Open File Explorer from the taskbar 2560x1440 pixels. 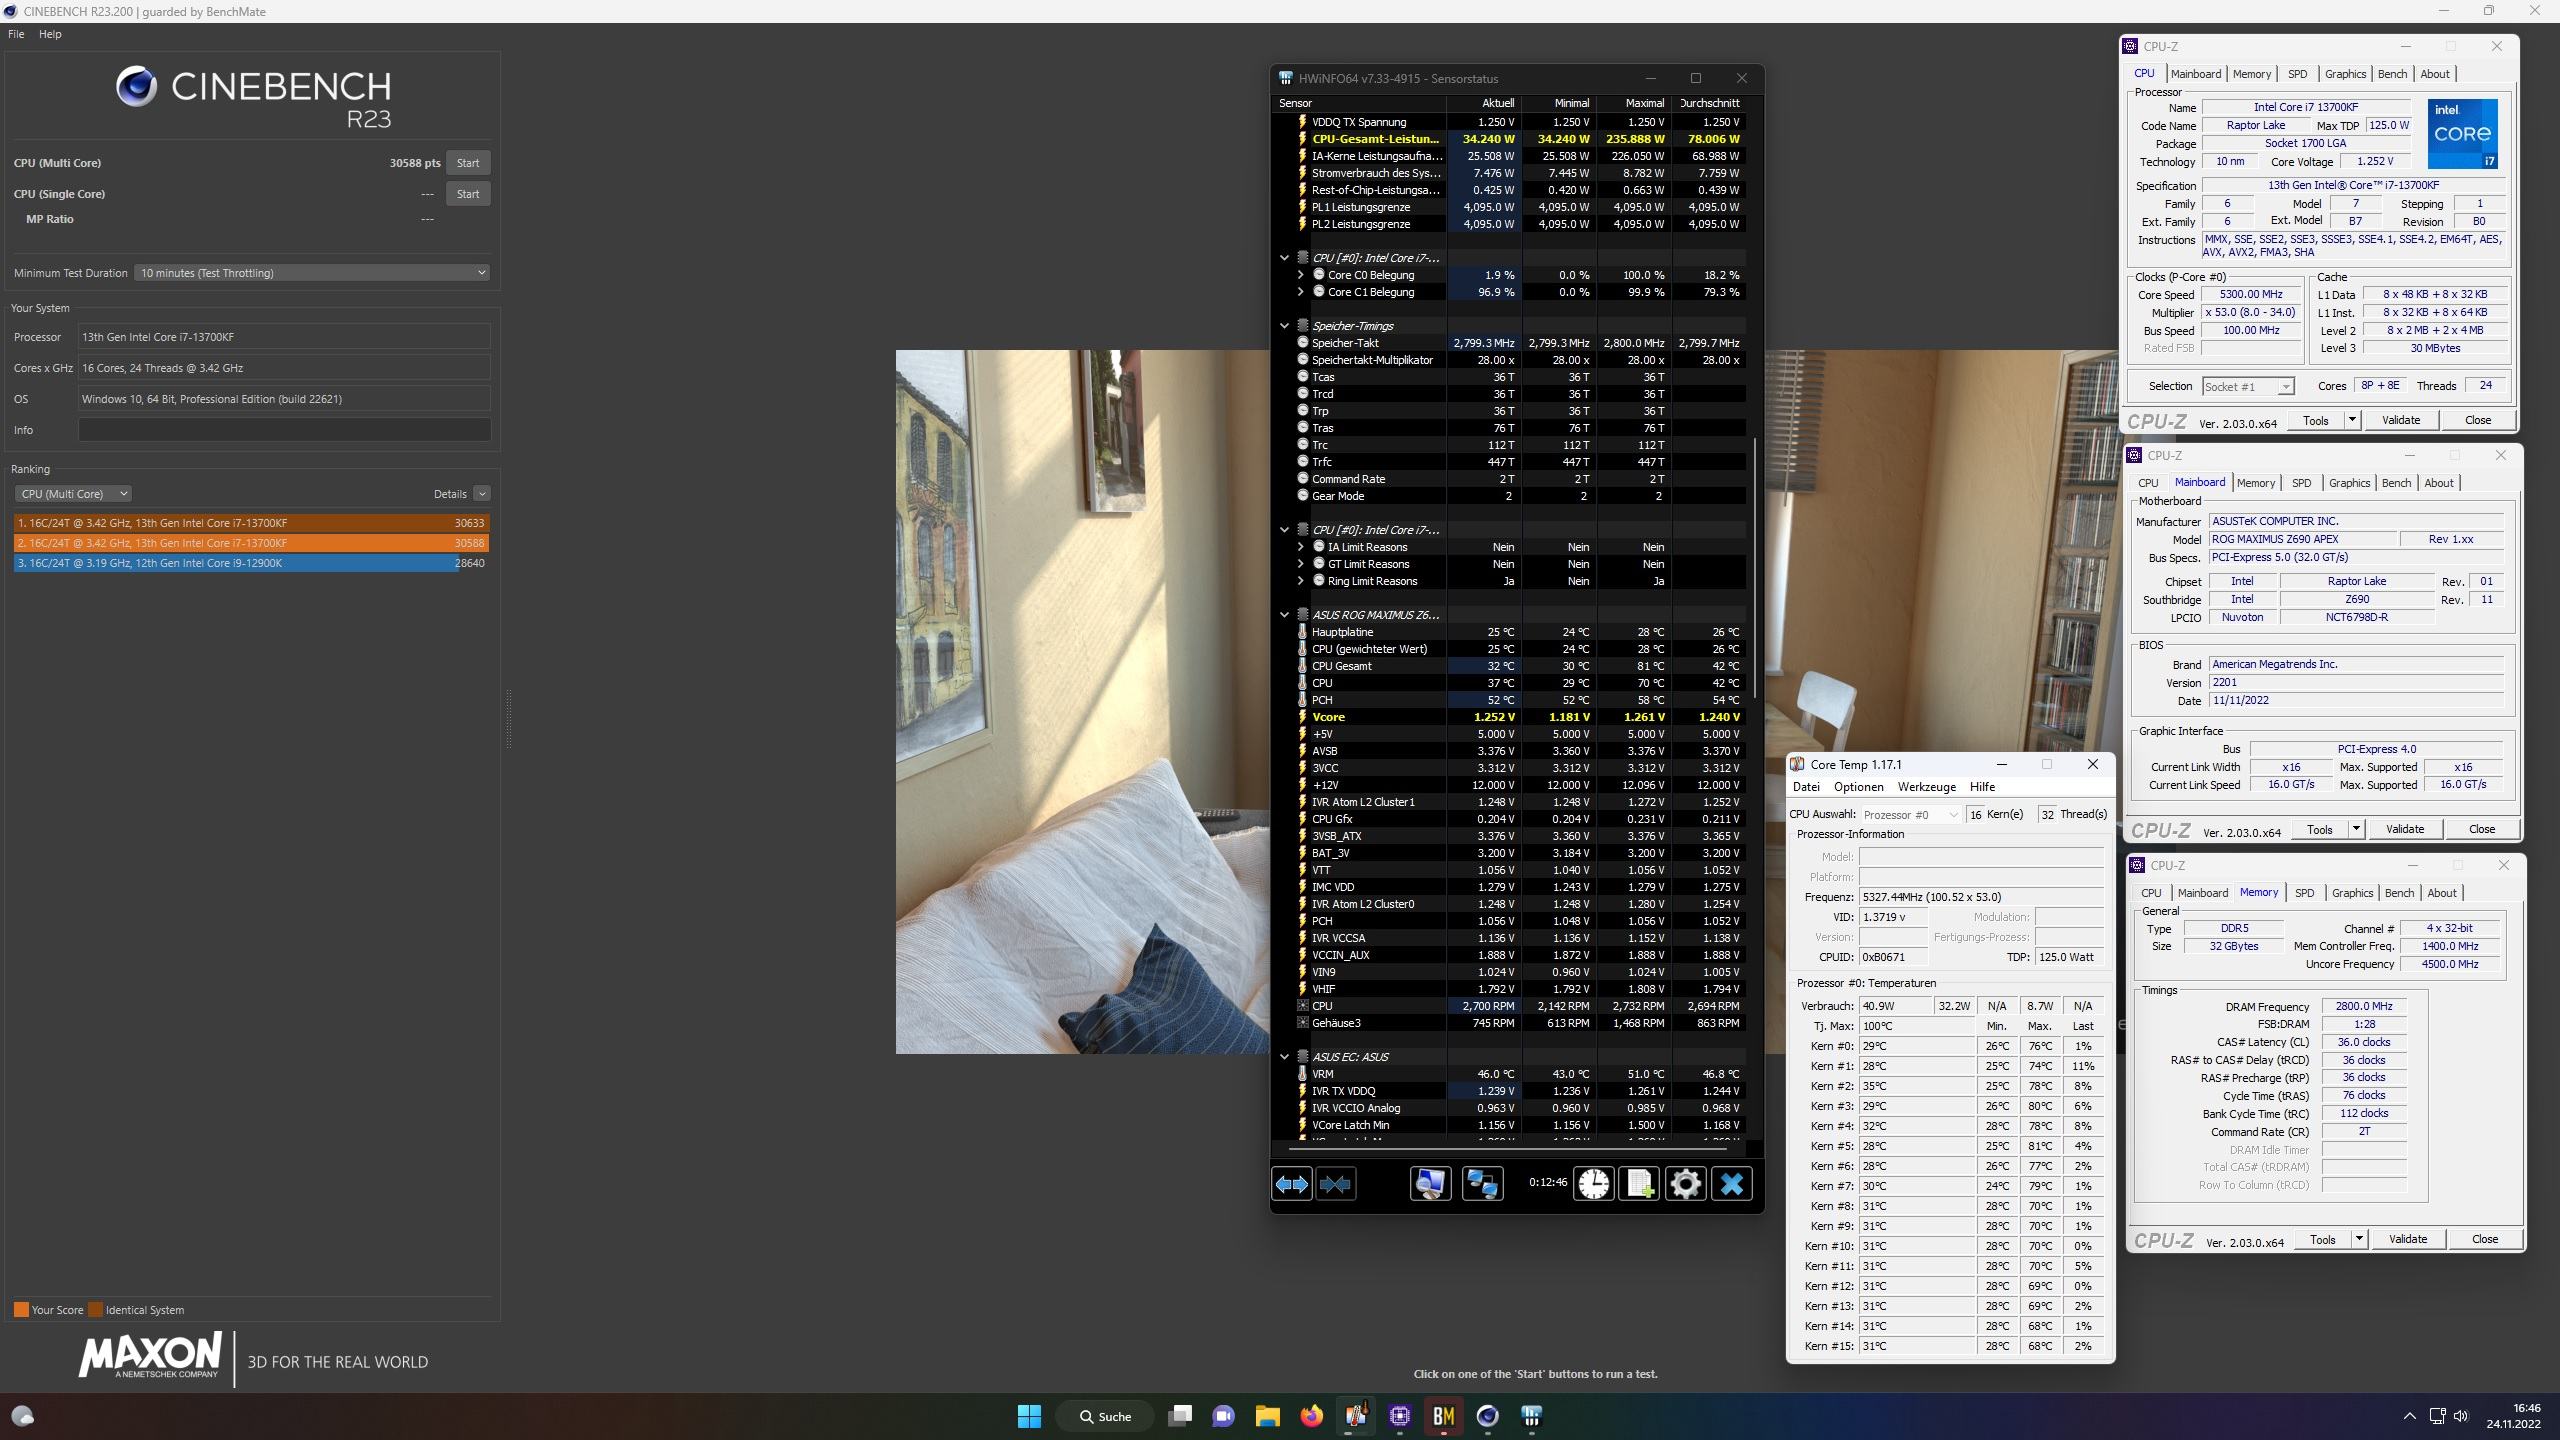(x=1267, y=1416)
